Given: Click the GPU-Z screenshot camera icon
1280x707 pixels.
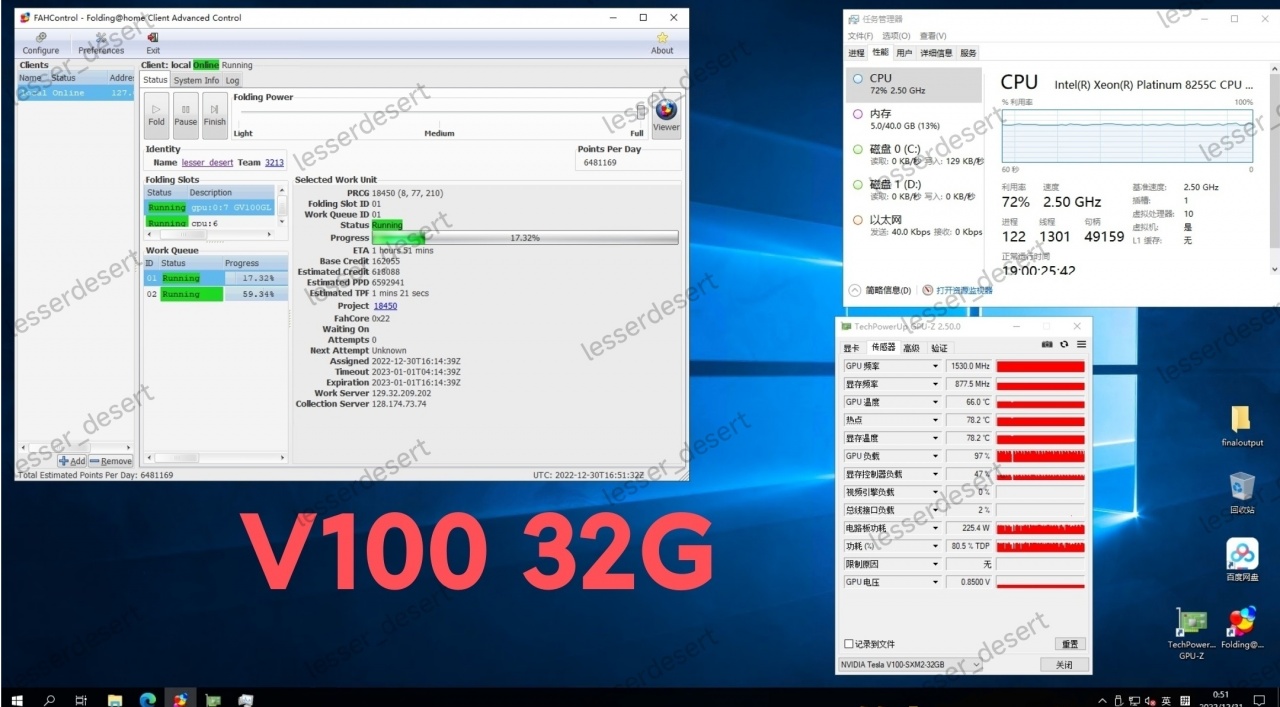Looking at the screenshot, I should [x=1047, y=345].
